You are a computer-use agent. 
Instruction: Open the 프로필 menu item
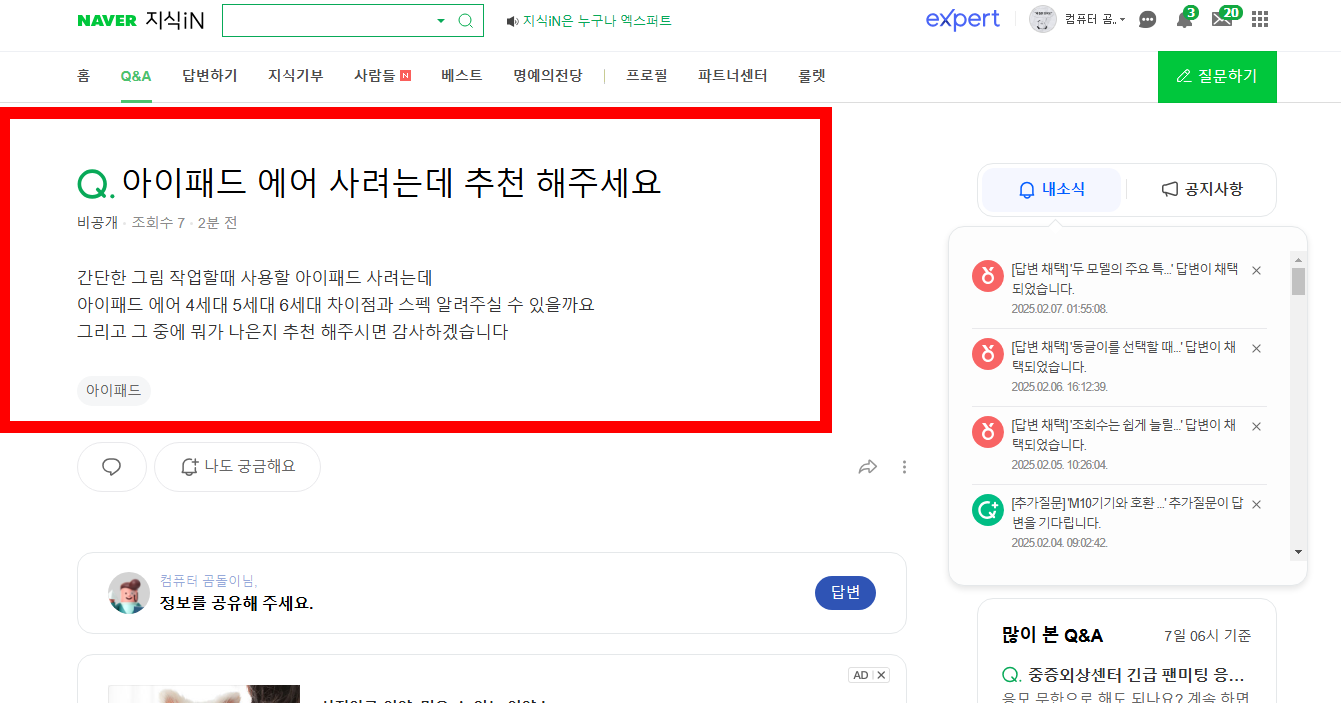click(x=647, y=76)
